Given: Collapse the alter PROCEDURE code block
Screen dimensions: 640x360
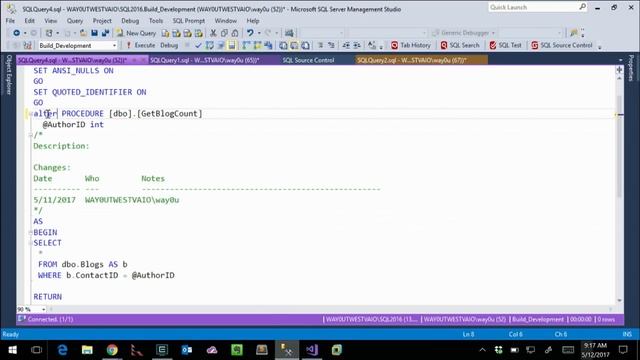Looking at the screenshot, I should pos(31,114).
